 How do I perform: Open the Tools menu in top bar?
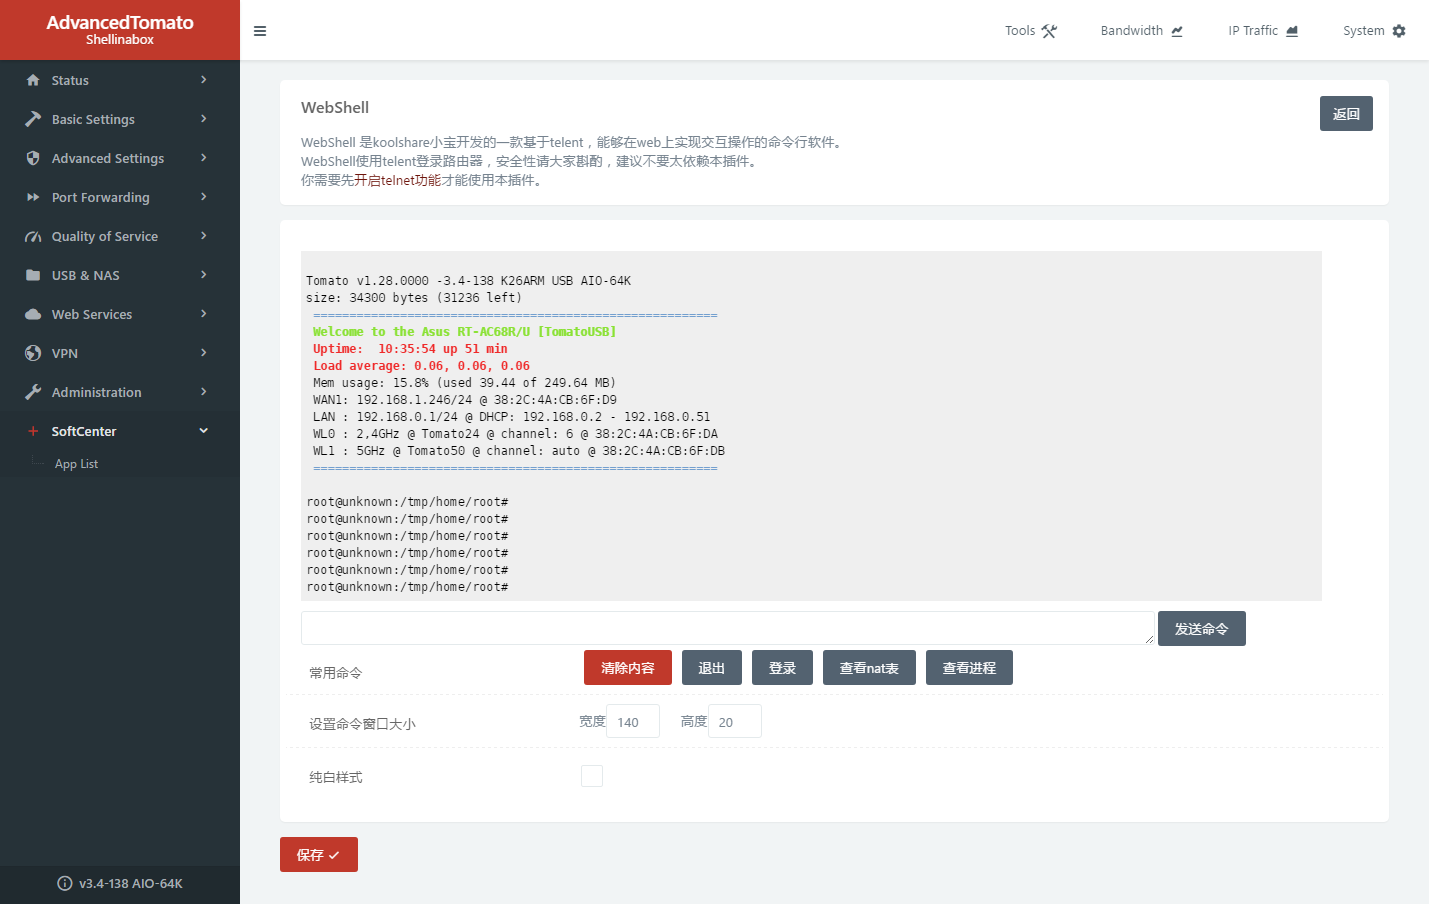pos(1030,31)
